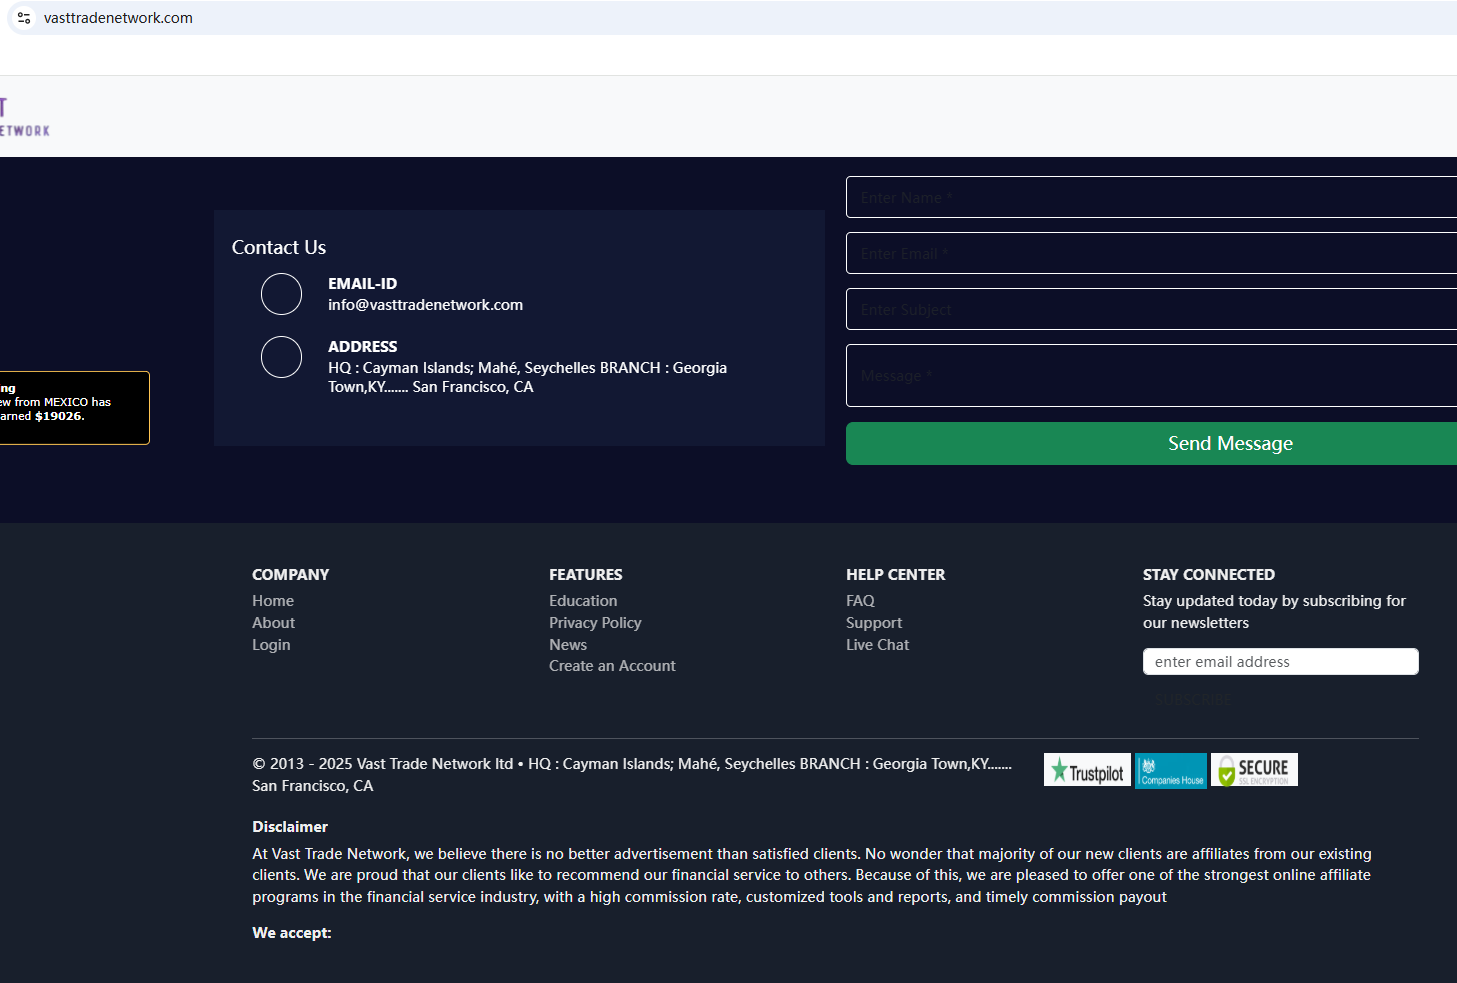Click the Vast Trade Network logo
The width and height of the screenshot is (1457, 983).
click(24, 117)
